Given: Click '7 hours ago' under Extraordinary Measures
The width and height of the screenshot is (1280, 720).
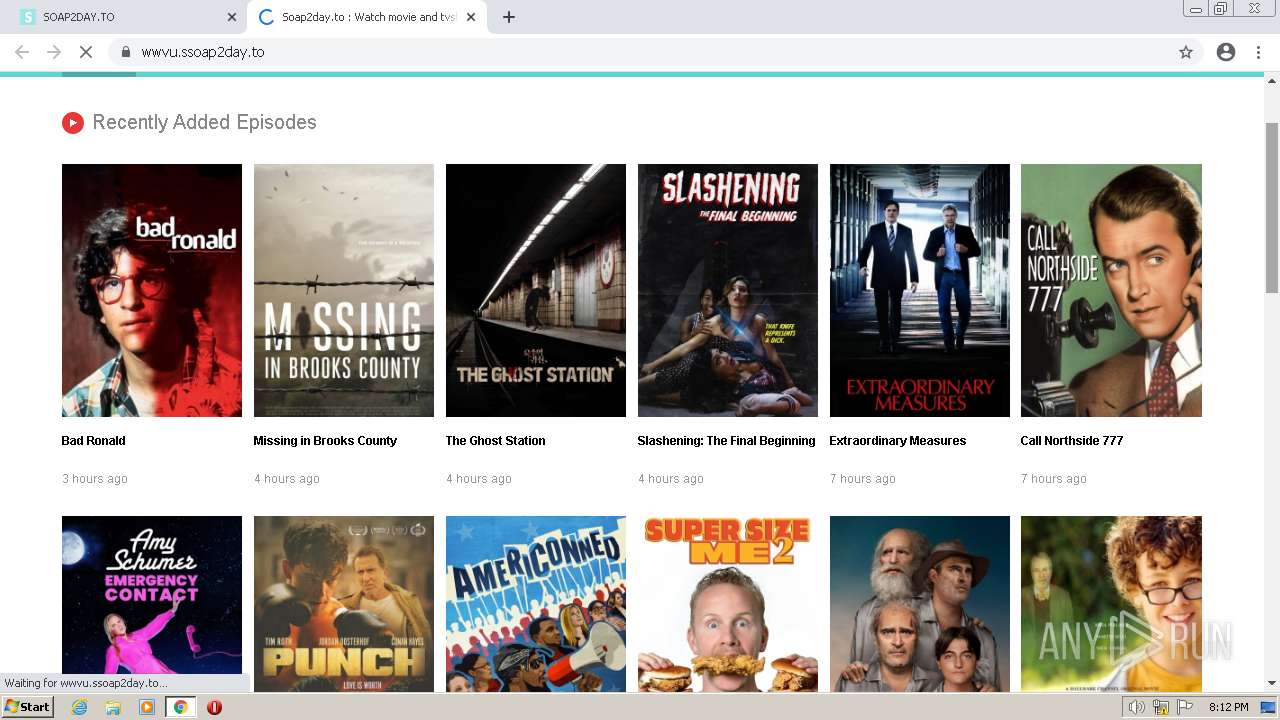Looking at the screenshot, I should (862, 479).
